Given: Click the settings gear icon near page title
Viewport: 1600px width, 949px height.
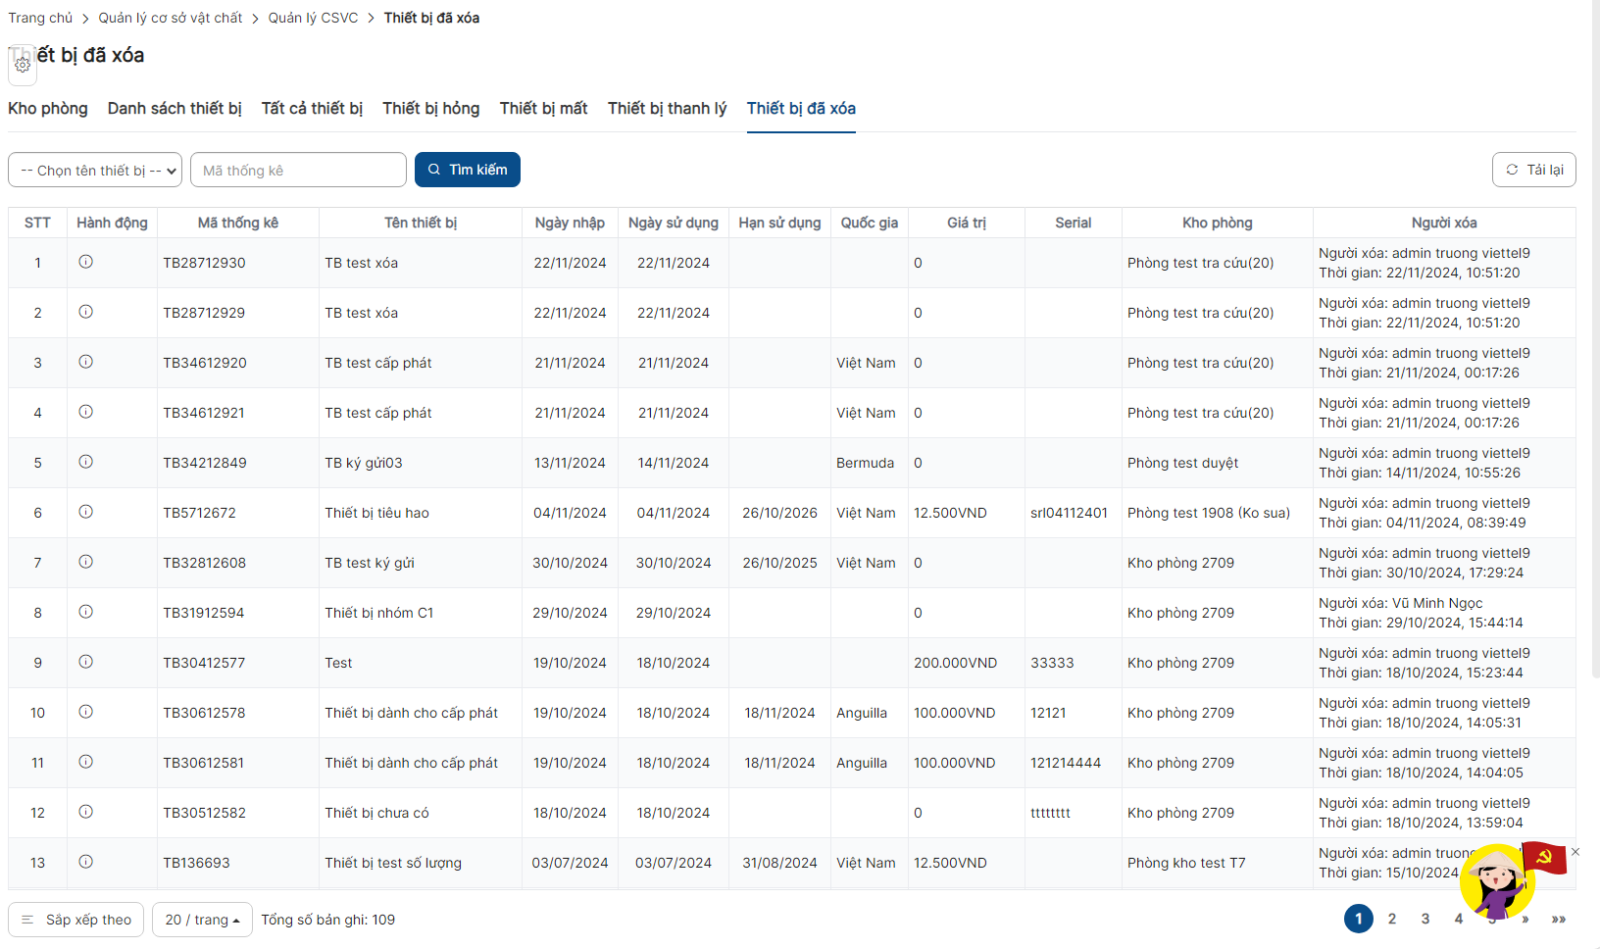Looking at the screenshot, I should 22,65.
